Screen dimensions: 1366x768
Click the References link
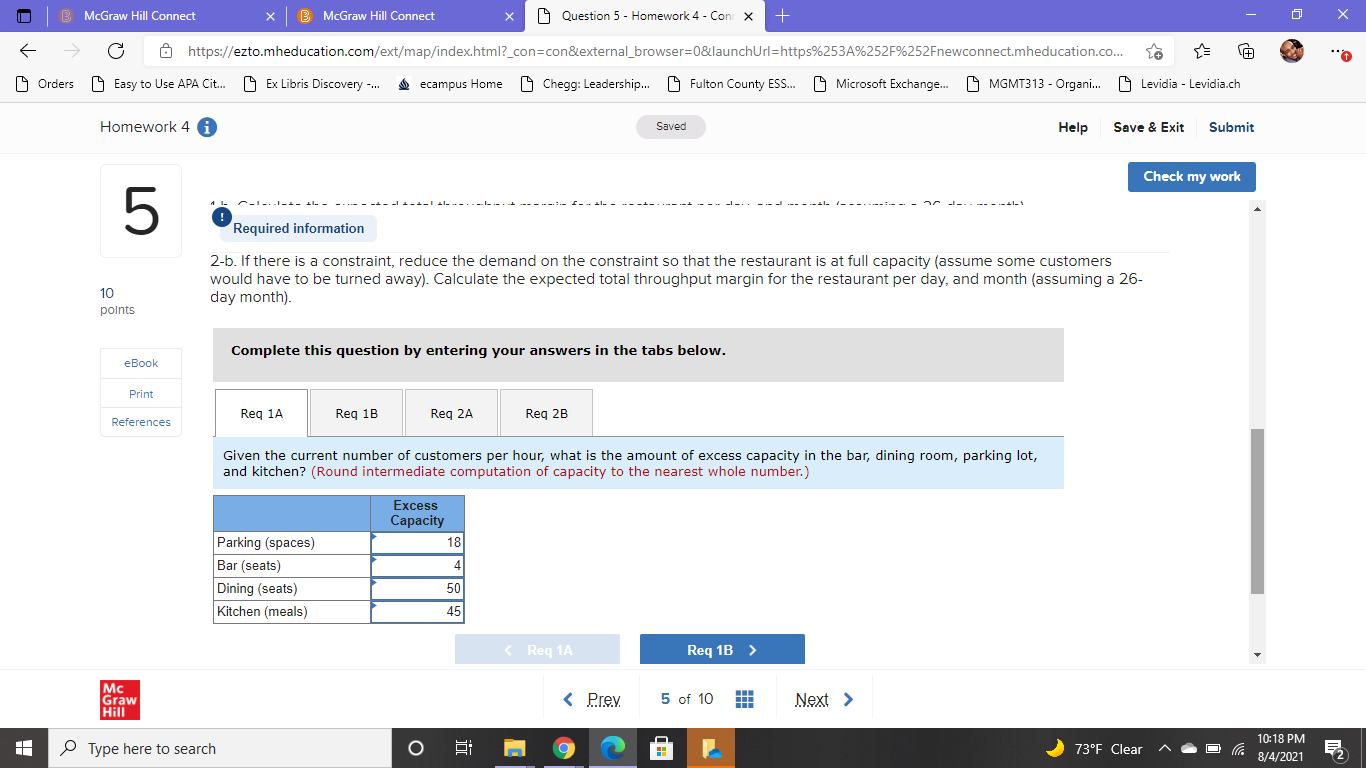point(140,422)
